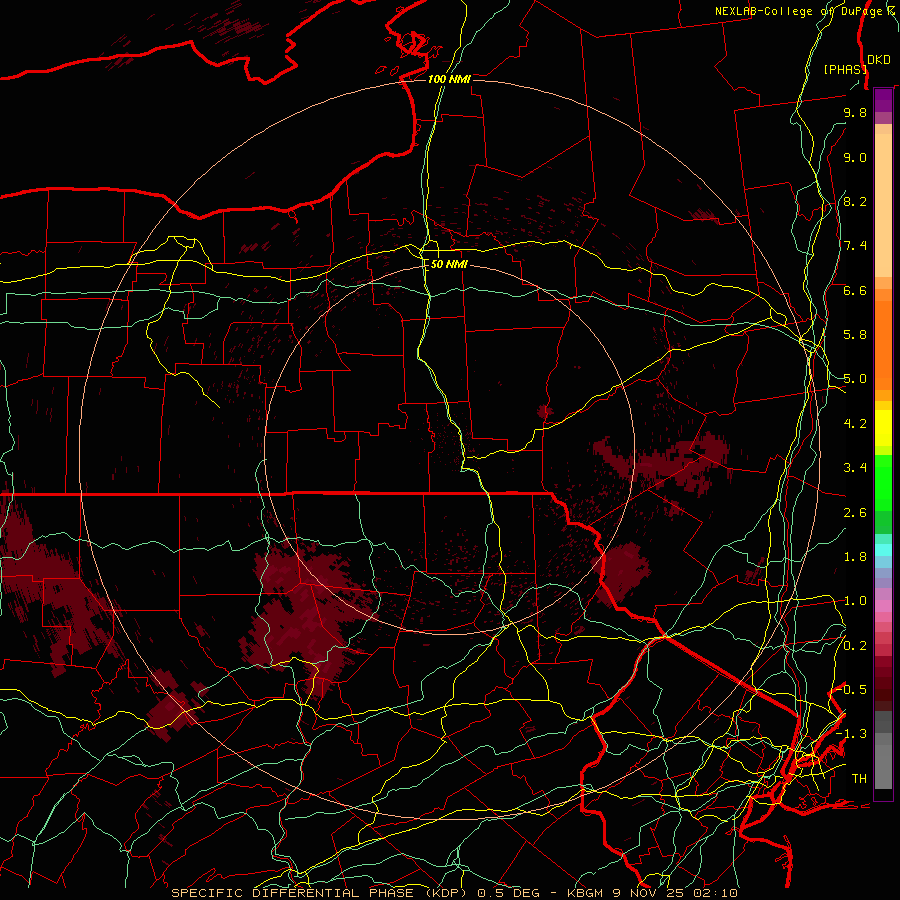Click the 5.0 scale value
This screenshot has width=900, height=900.
tap(855, 379)
